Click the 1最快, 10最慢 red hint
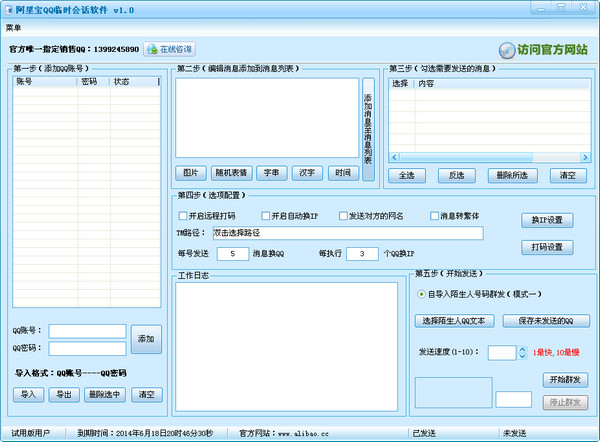This screenshot has width=600, height=442. click(556, 352)
